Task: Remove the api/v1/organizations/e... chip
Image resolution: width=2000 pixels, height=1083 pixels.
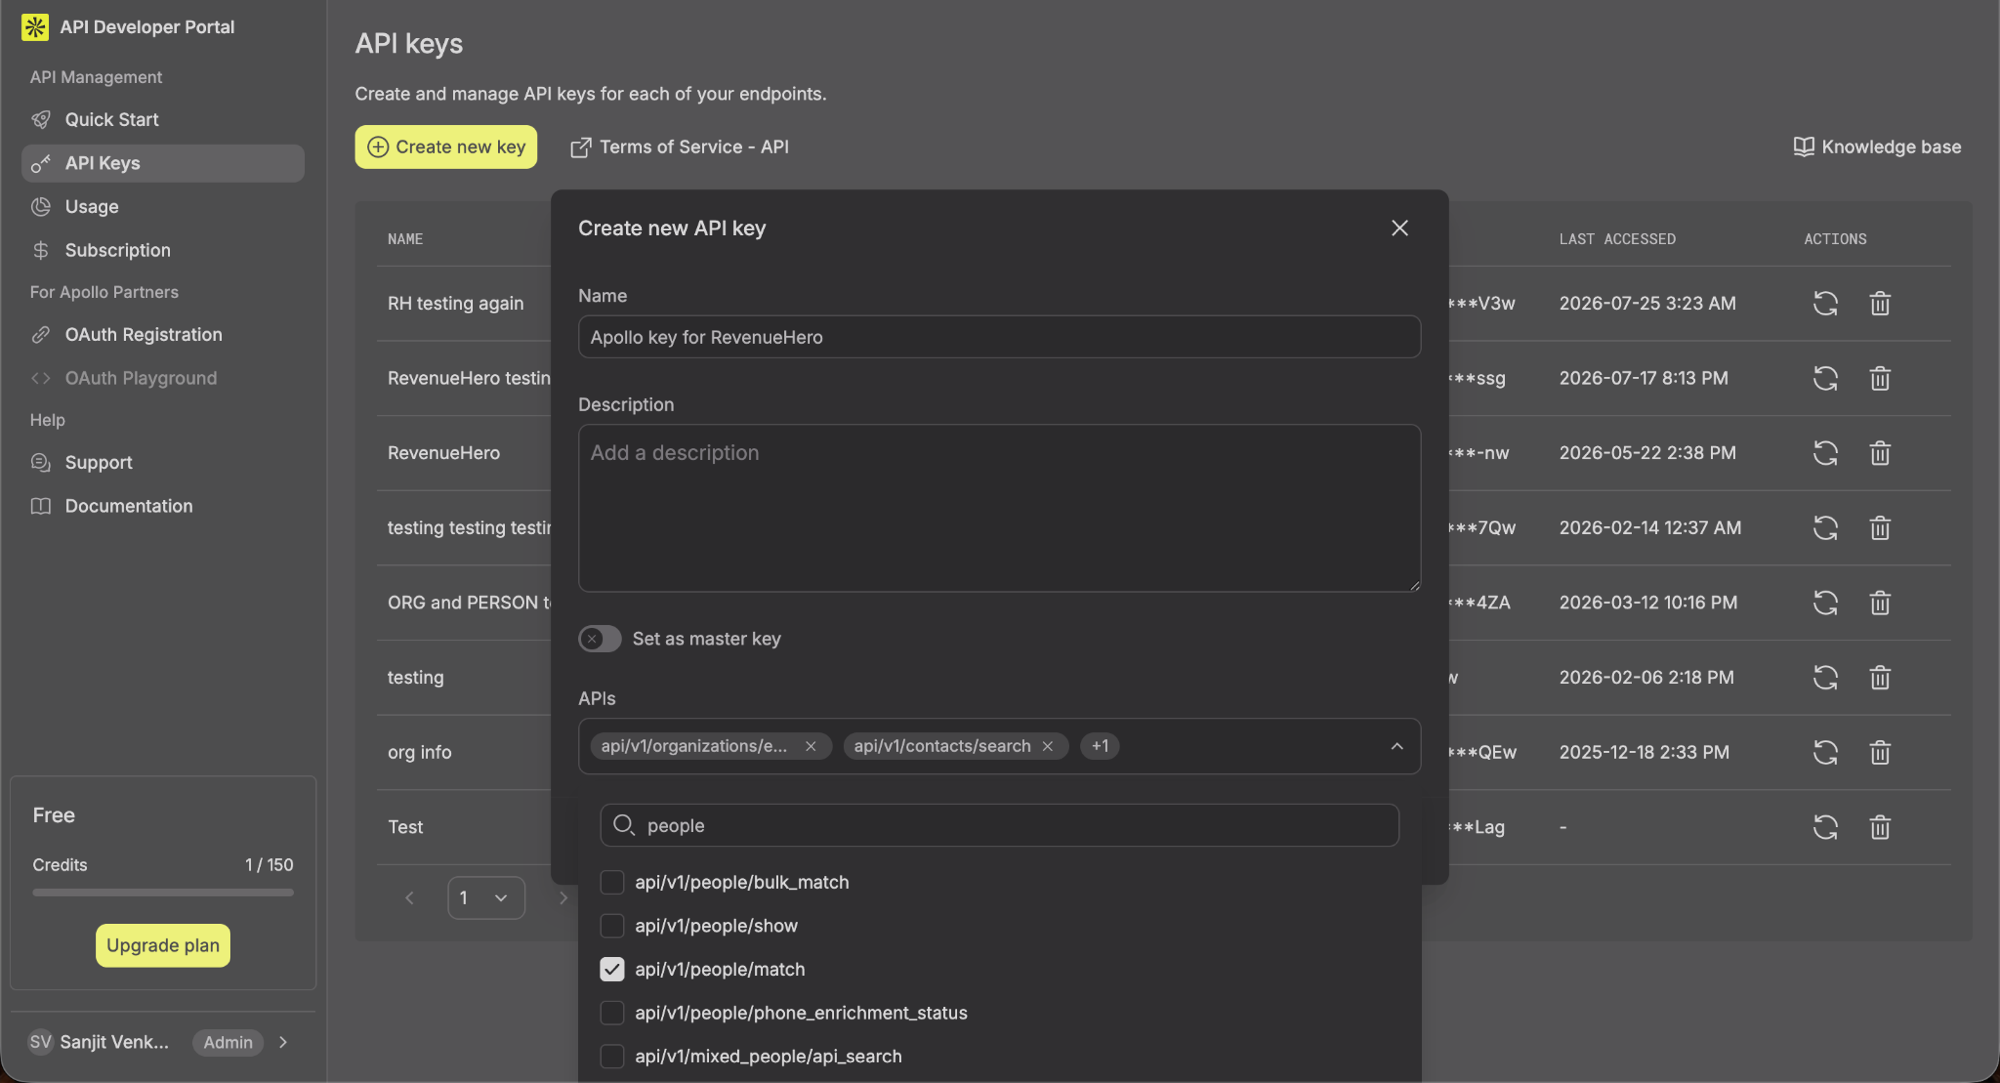Action: (x=811, y=746)
